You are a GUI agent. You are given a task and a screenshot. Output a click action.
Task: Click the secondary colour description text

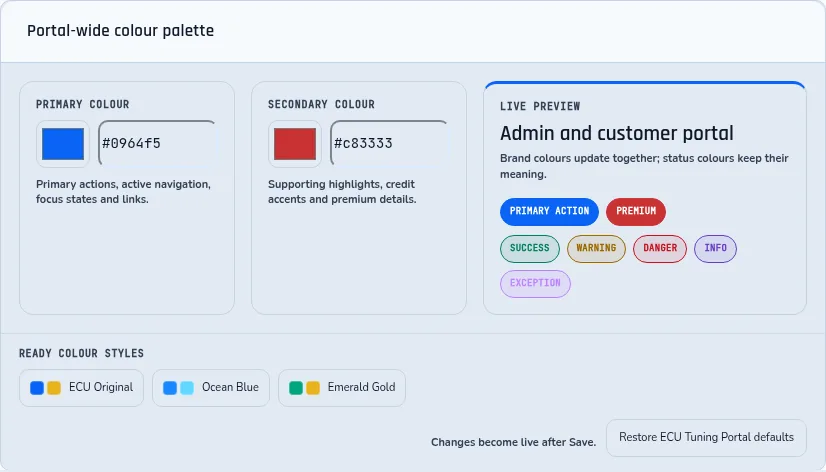point(342,192)
